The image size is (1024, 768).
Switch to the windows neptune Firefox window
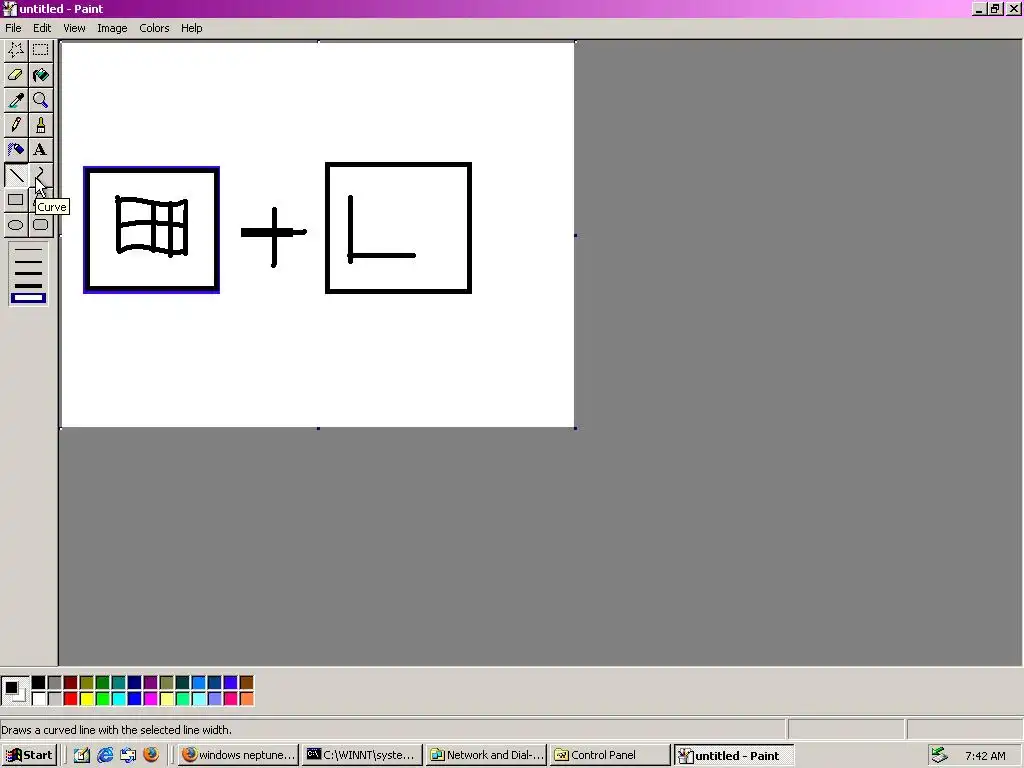click(x=238, y=755)
